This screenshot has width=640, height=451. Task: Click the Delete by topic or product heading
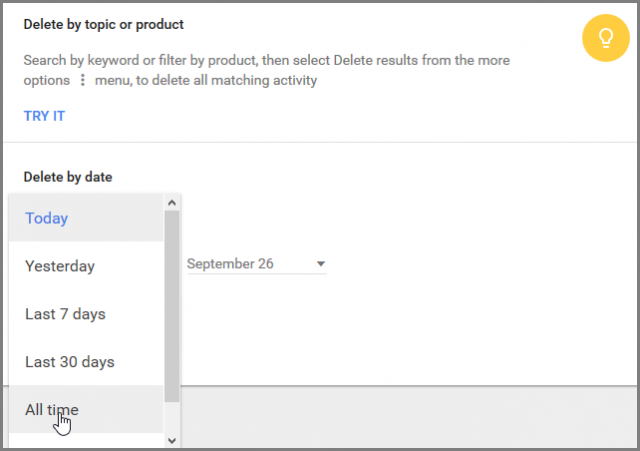104,24
